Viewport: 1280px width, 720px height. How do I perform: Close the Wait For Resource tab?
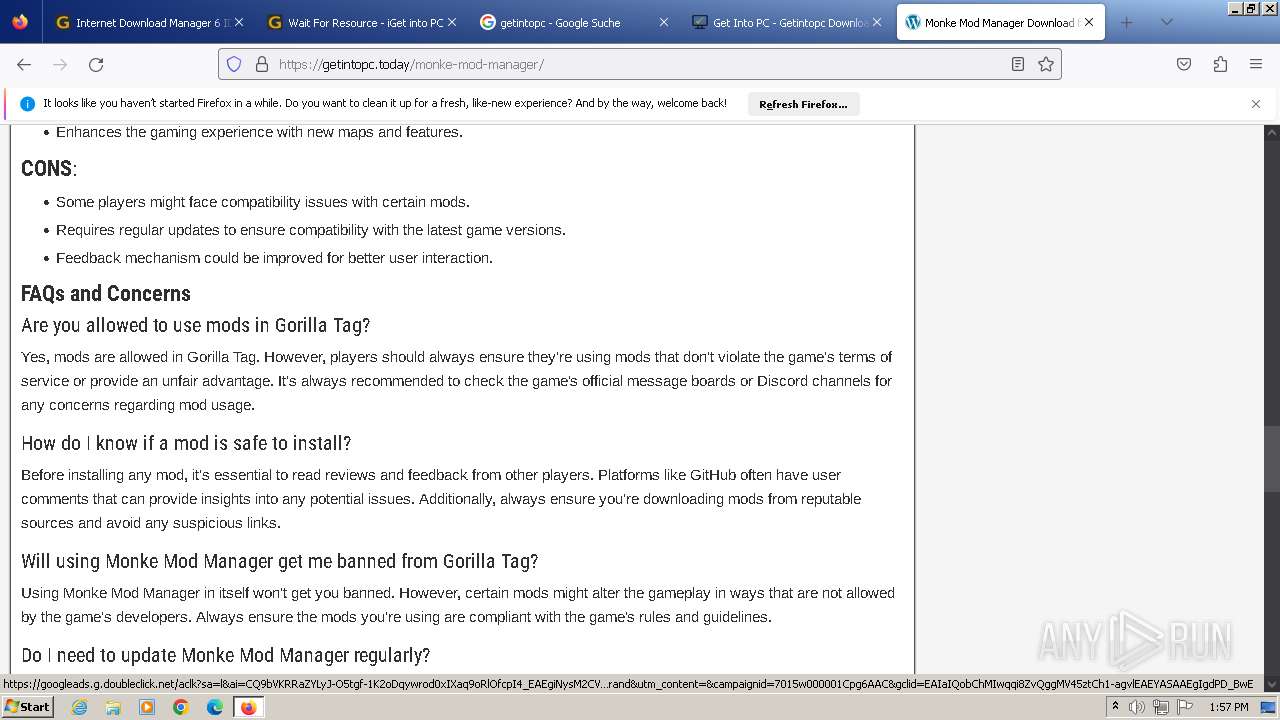[x=451, y=22]
